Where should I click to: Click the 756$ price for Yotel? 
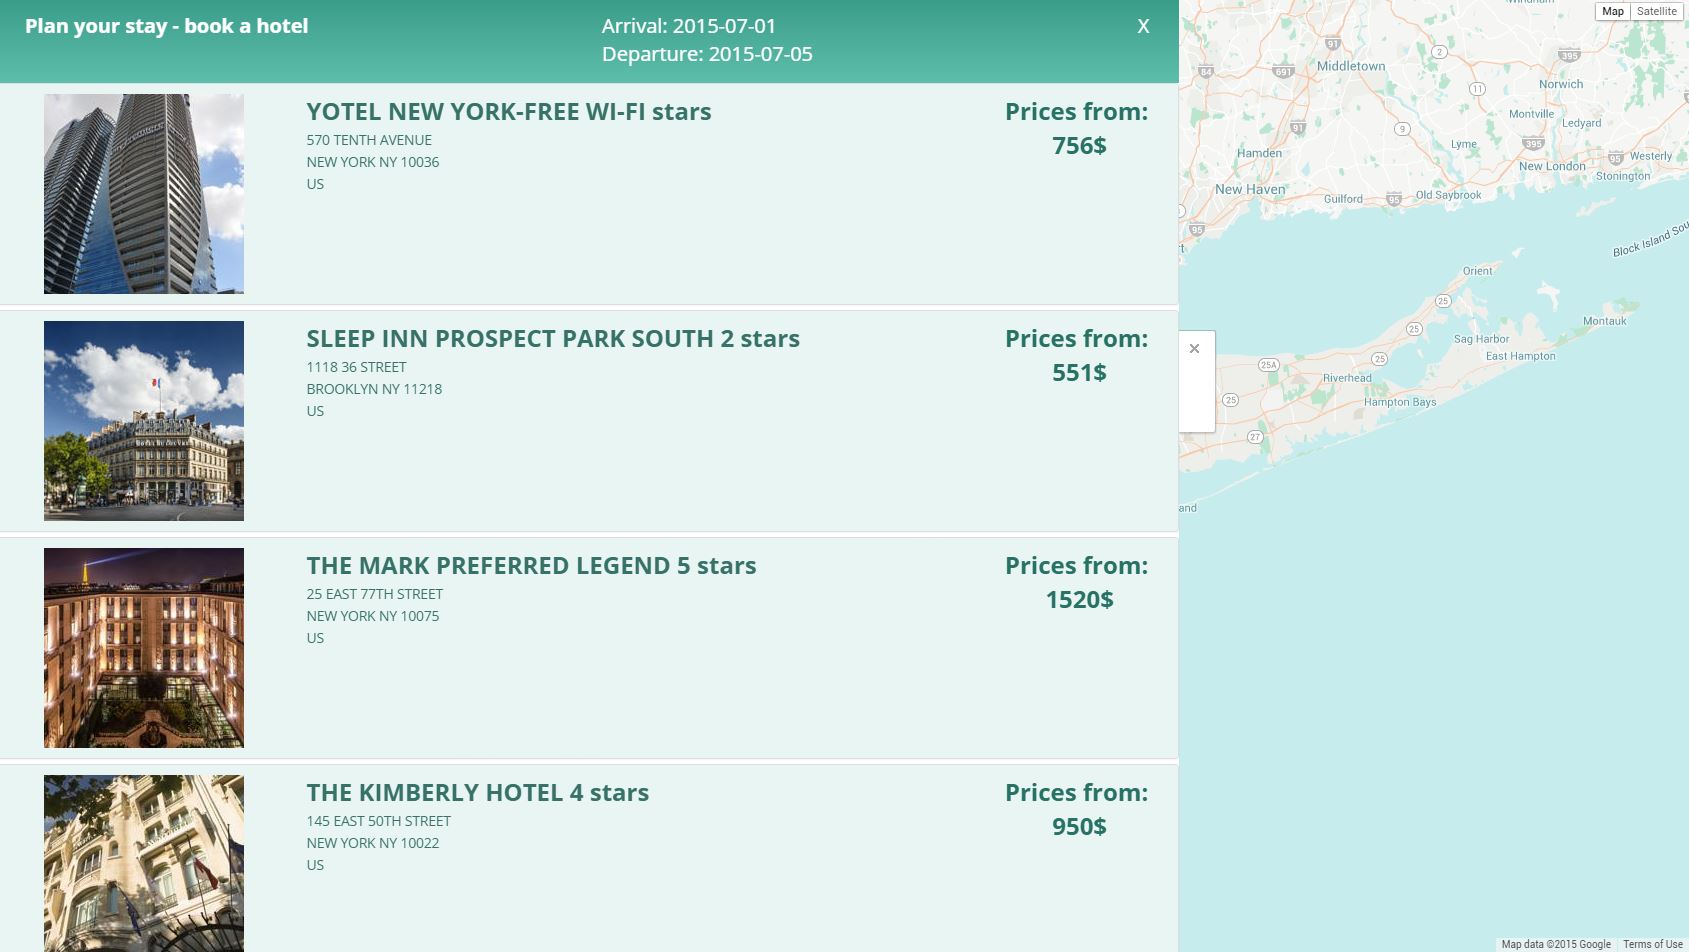coord(1079,145)
